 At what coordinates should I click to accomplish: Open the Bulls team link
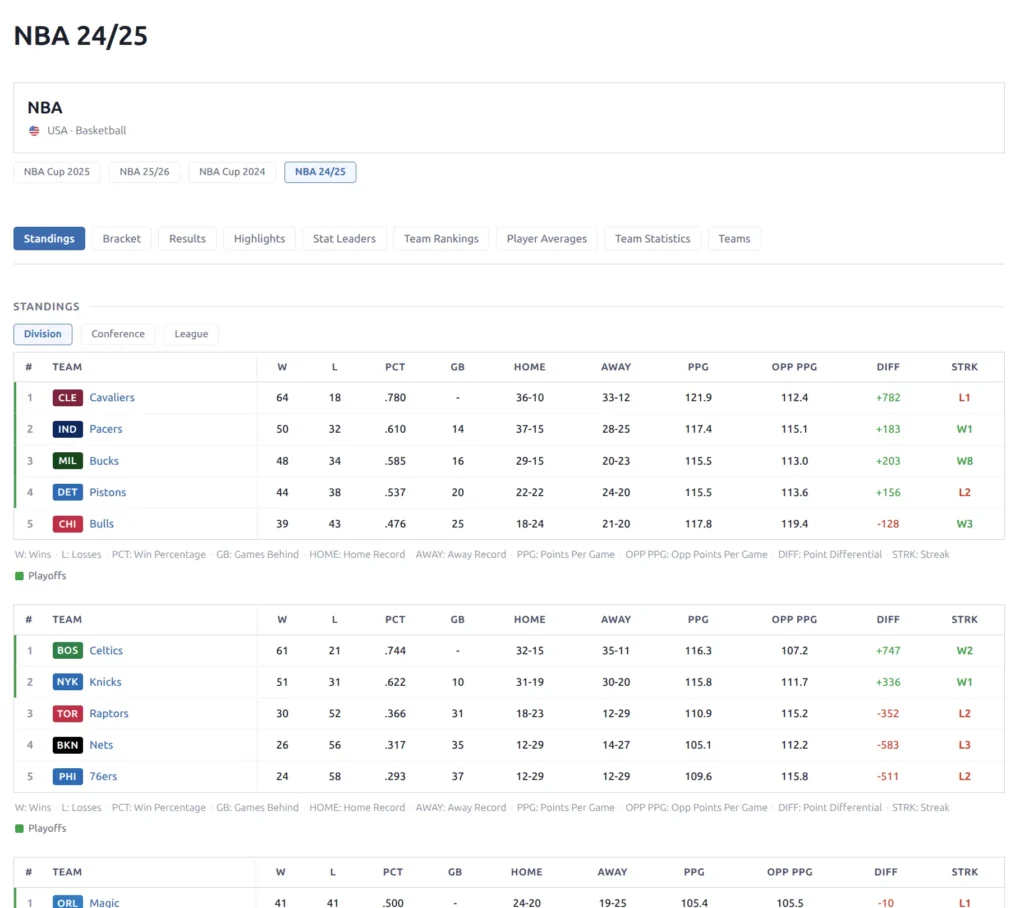coord(101,524)
